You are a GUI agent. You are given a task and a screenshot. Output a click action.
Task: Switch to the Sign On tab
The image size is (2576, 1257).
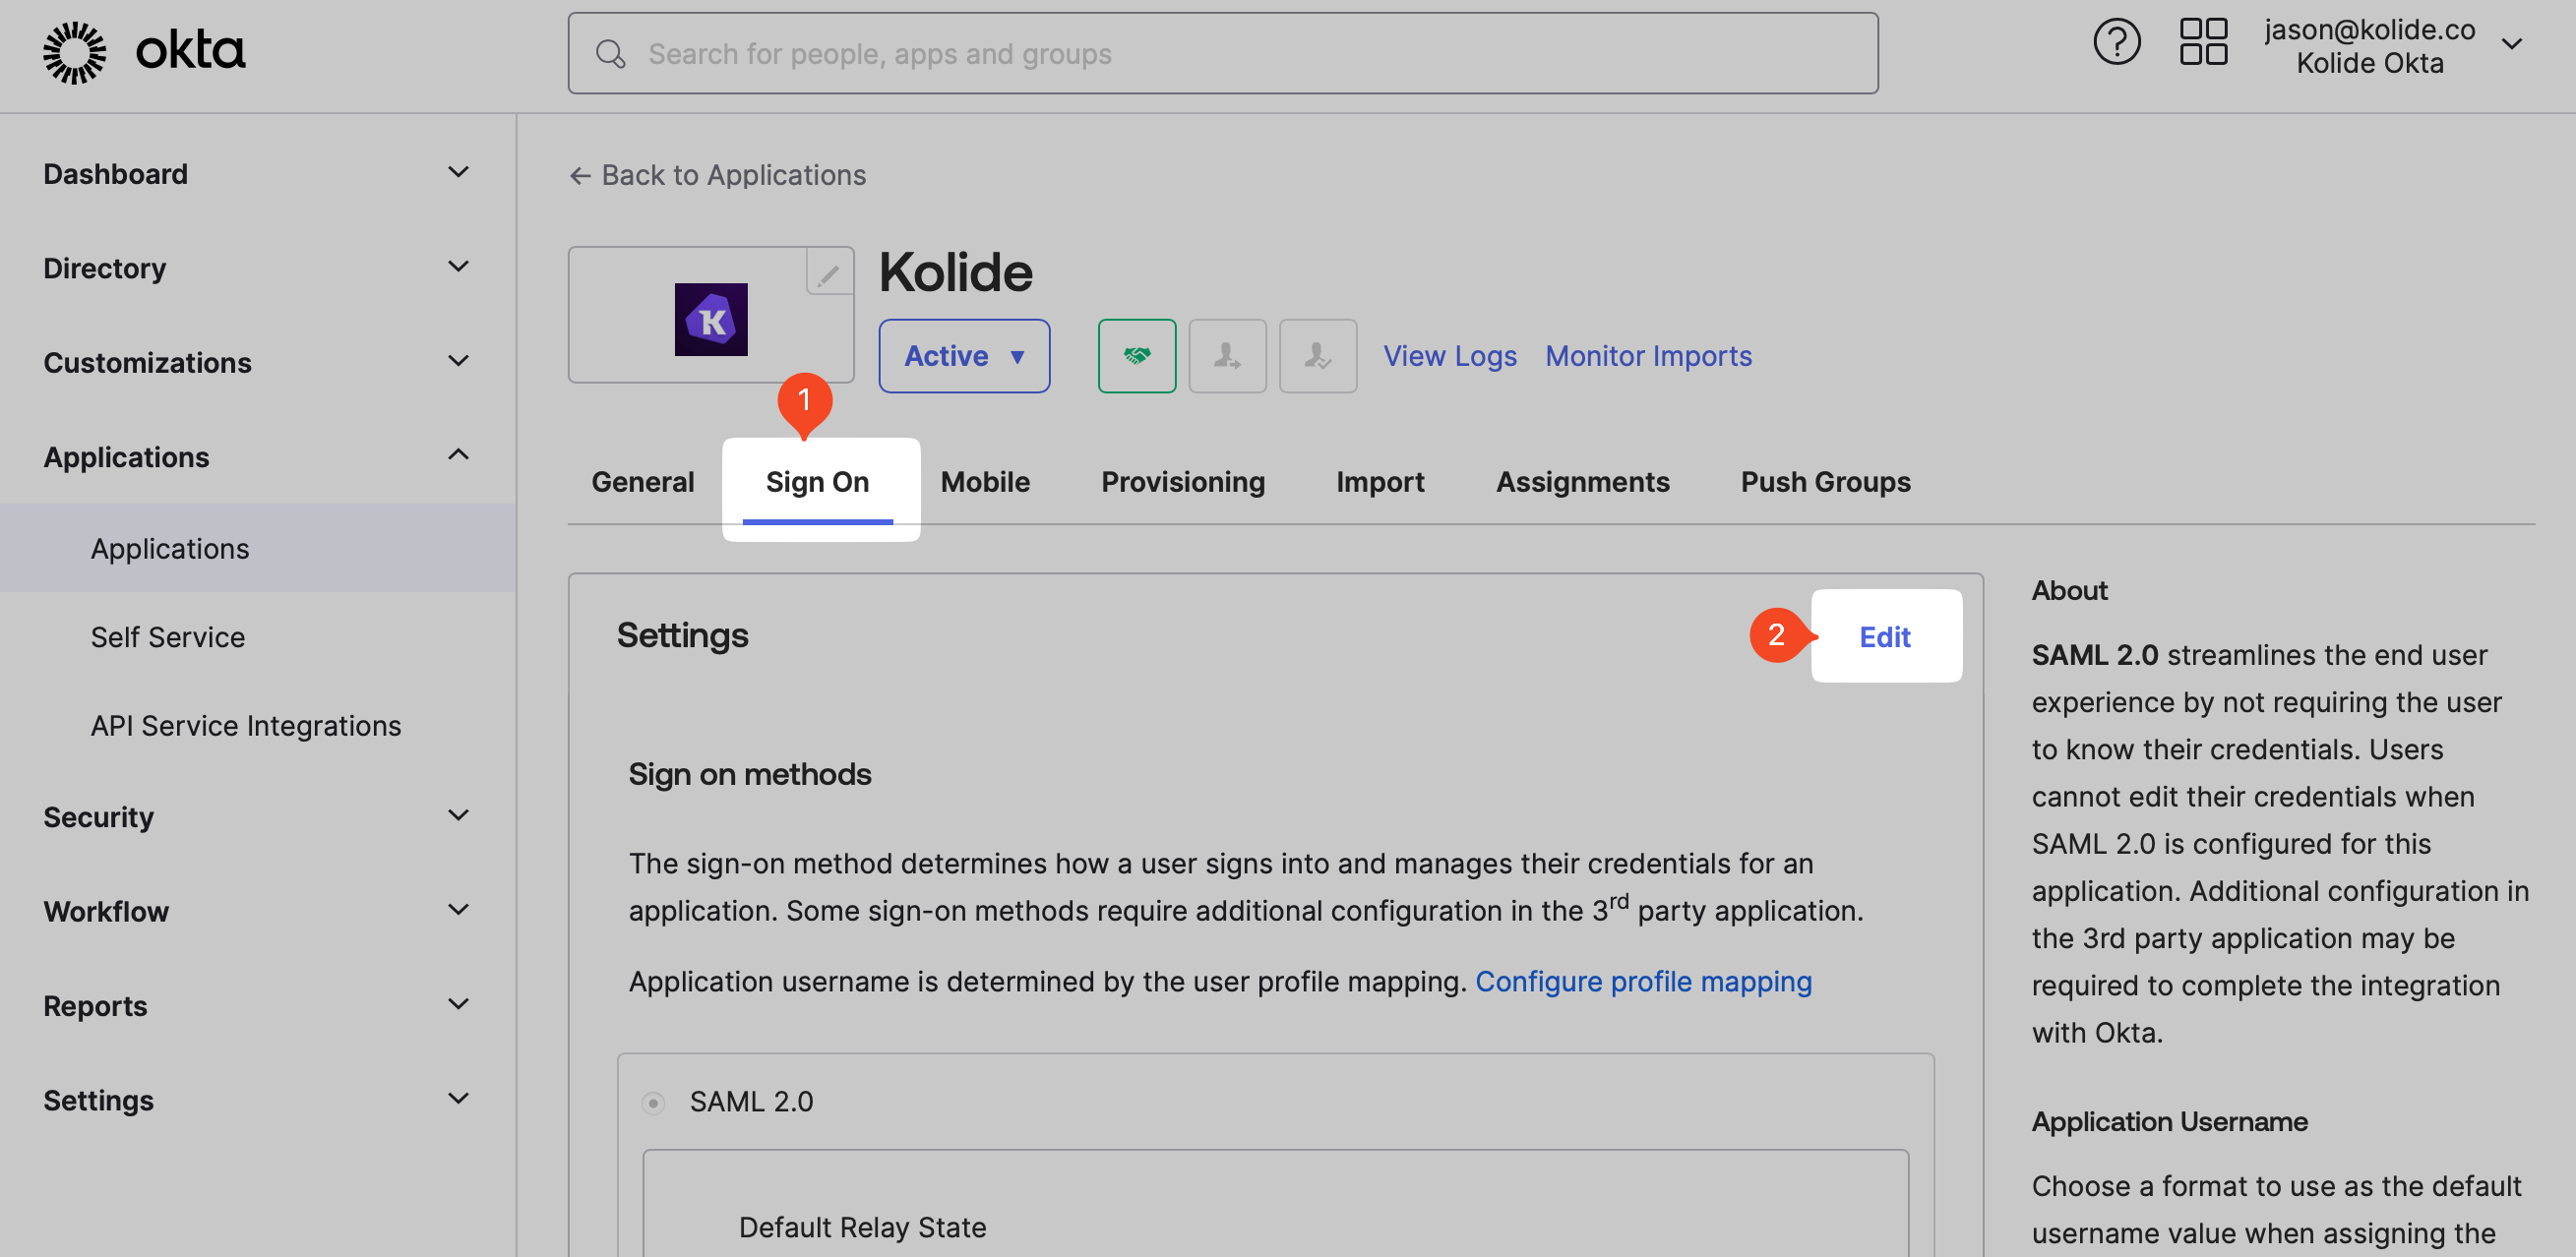pos(817,482)
